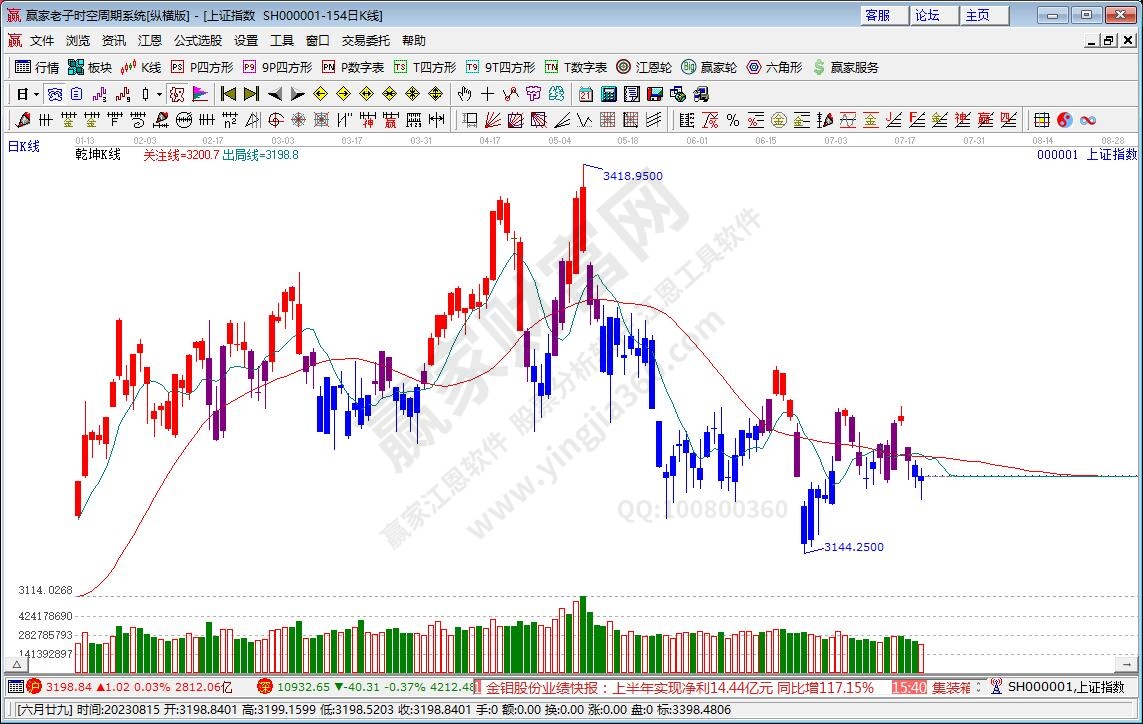
Task: Expand the candlestick style dropdown arrow
Action: 160,94
